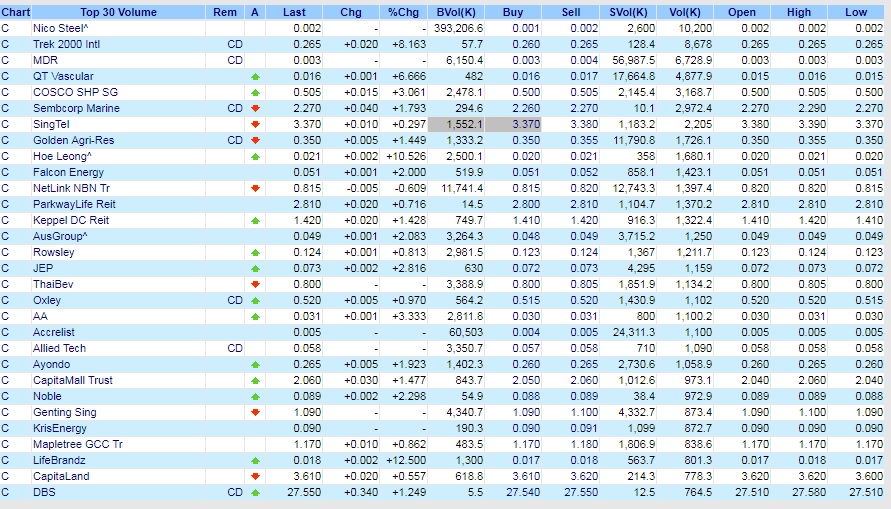Click red down arrow for SingTel
Screen dimensions: 891x509
[x=255, y=124]
